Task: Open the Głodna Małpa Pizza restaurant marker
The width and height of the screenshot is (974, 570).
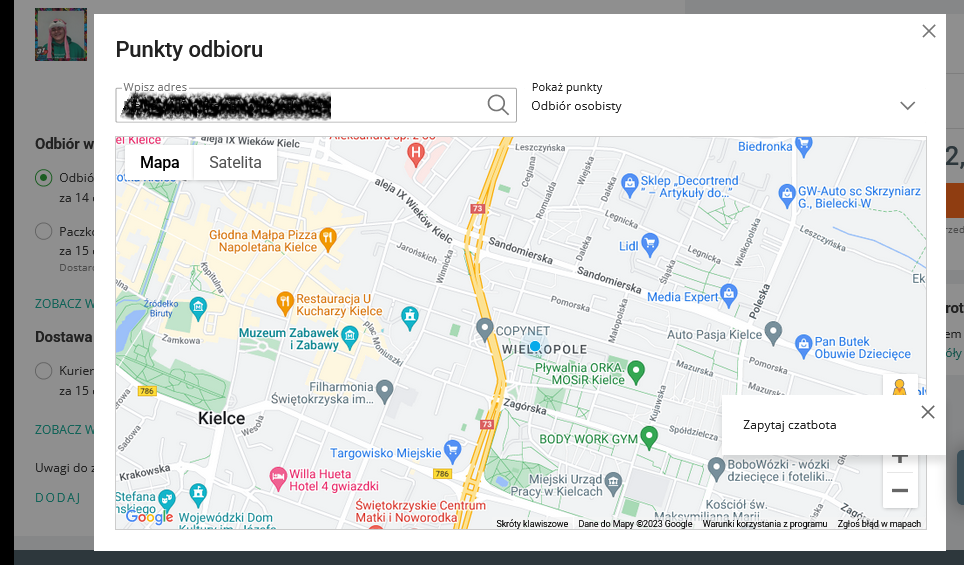Action: [x=326, y=238]
